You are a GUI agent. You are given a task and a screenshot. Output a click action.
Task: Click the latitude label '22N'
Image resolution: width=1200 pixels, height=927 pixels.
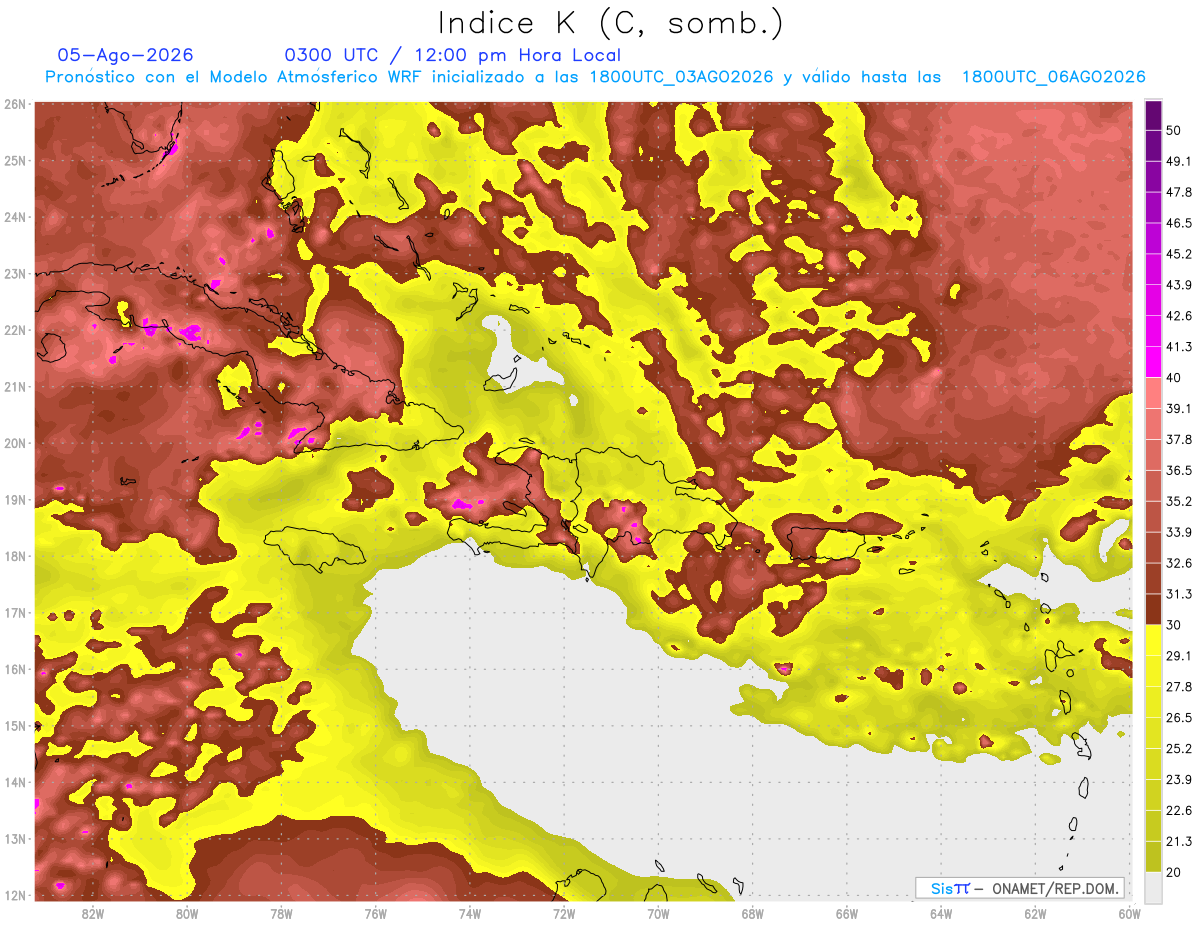[15, 330]
